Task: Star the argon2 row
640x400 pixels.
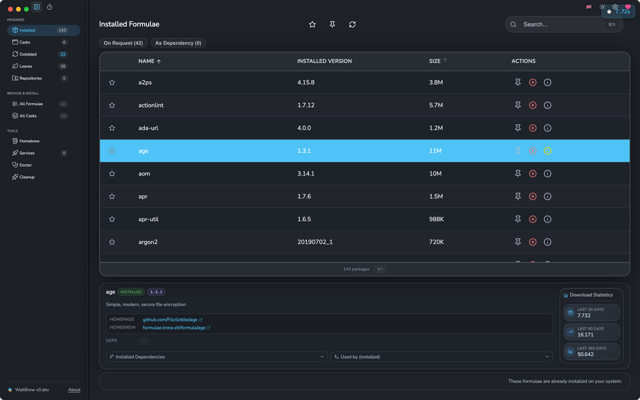Action: click(112, 242)
